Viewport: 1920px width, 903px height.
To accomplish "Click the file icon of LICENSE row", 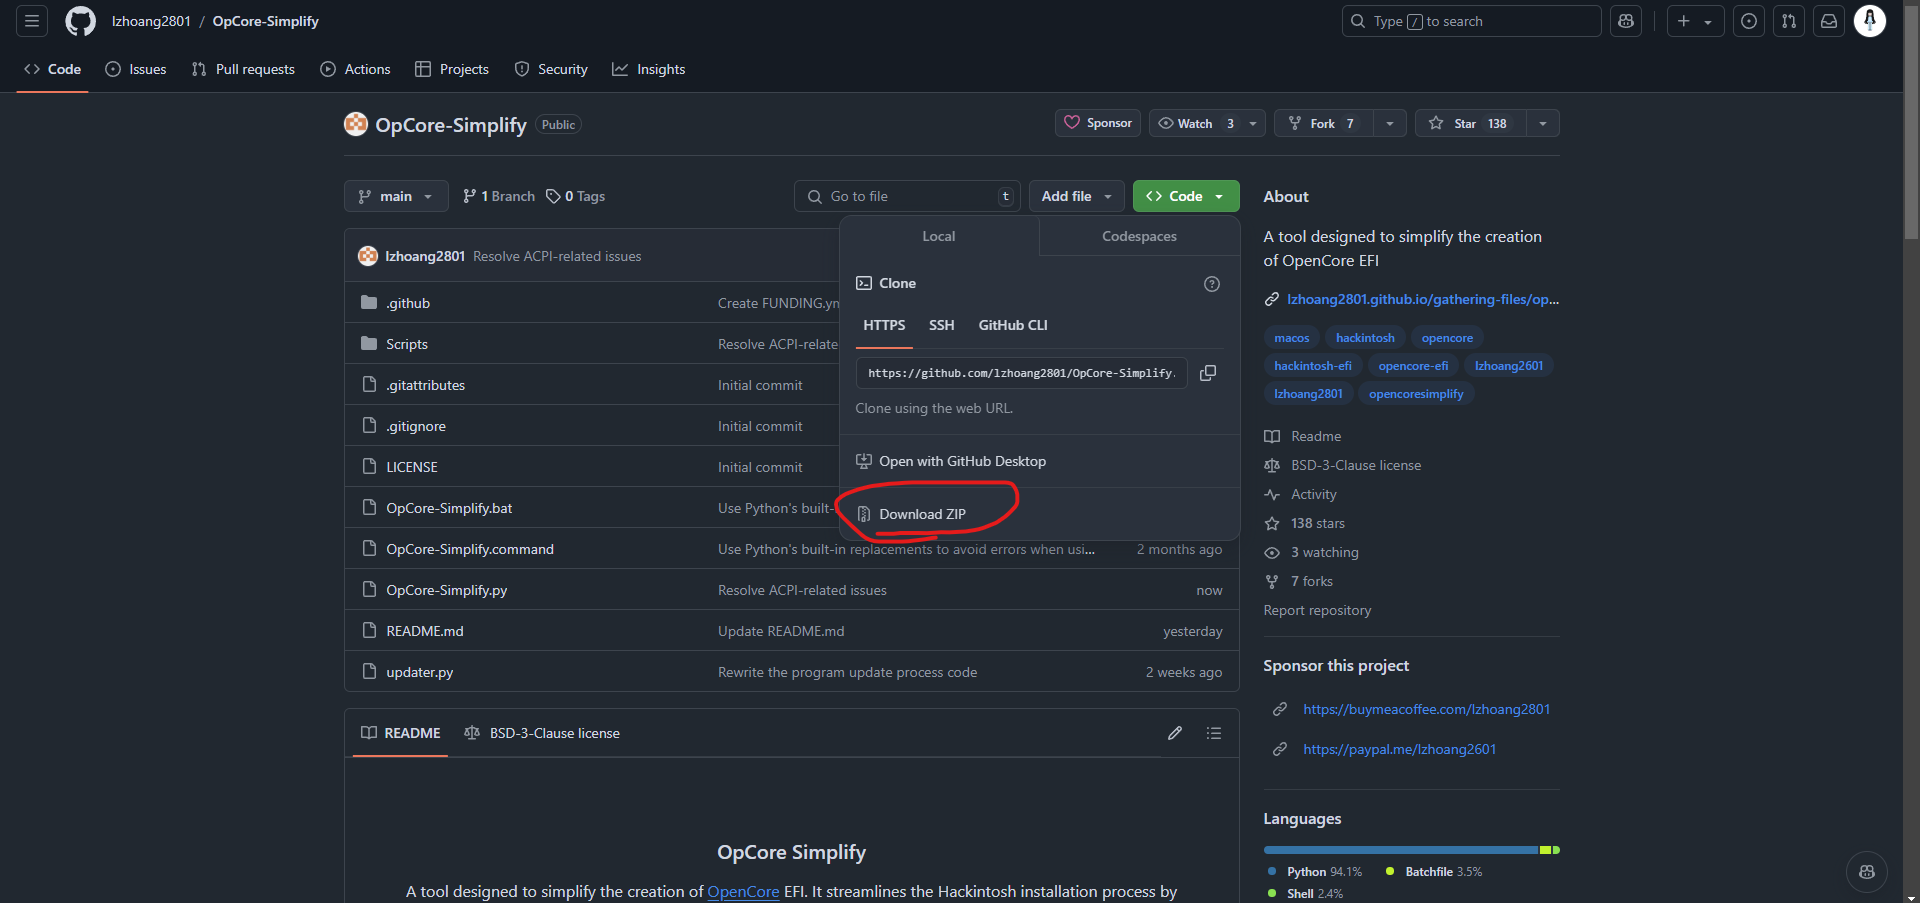I will (369, 467).
